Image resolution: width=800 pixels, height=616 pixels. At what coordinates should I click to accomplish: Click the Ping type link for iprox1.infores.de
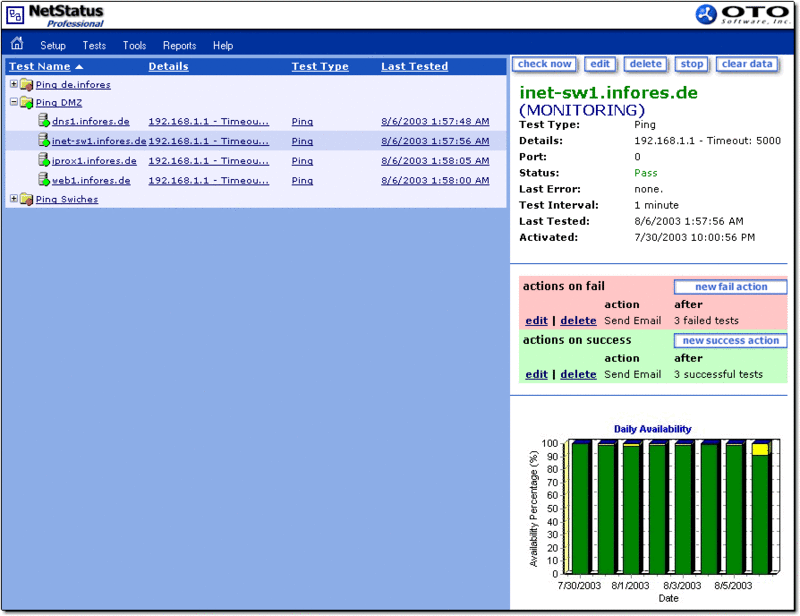[x=302, y=161]
